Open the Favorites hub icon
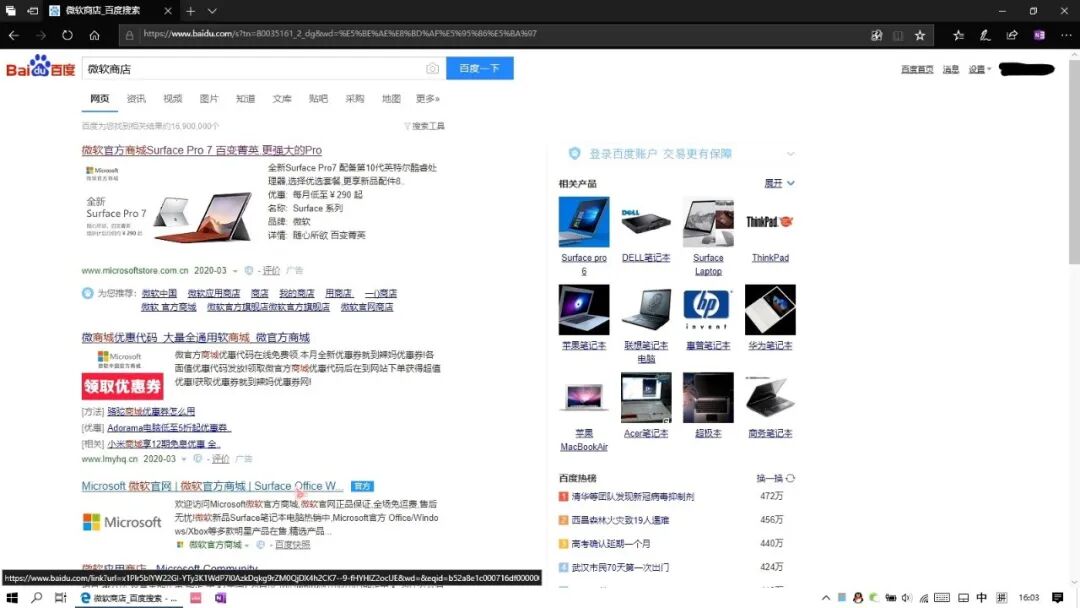The width and height of the screenshot is (1080, 608). pos(958,35)
